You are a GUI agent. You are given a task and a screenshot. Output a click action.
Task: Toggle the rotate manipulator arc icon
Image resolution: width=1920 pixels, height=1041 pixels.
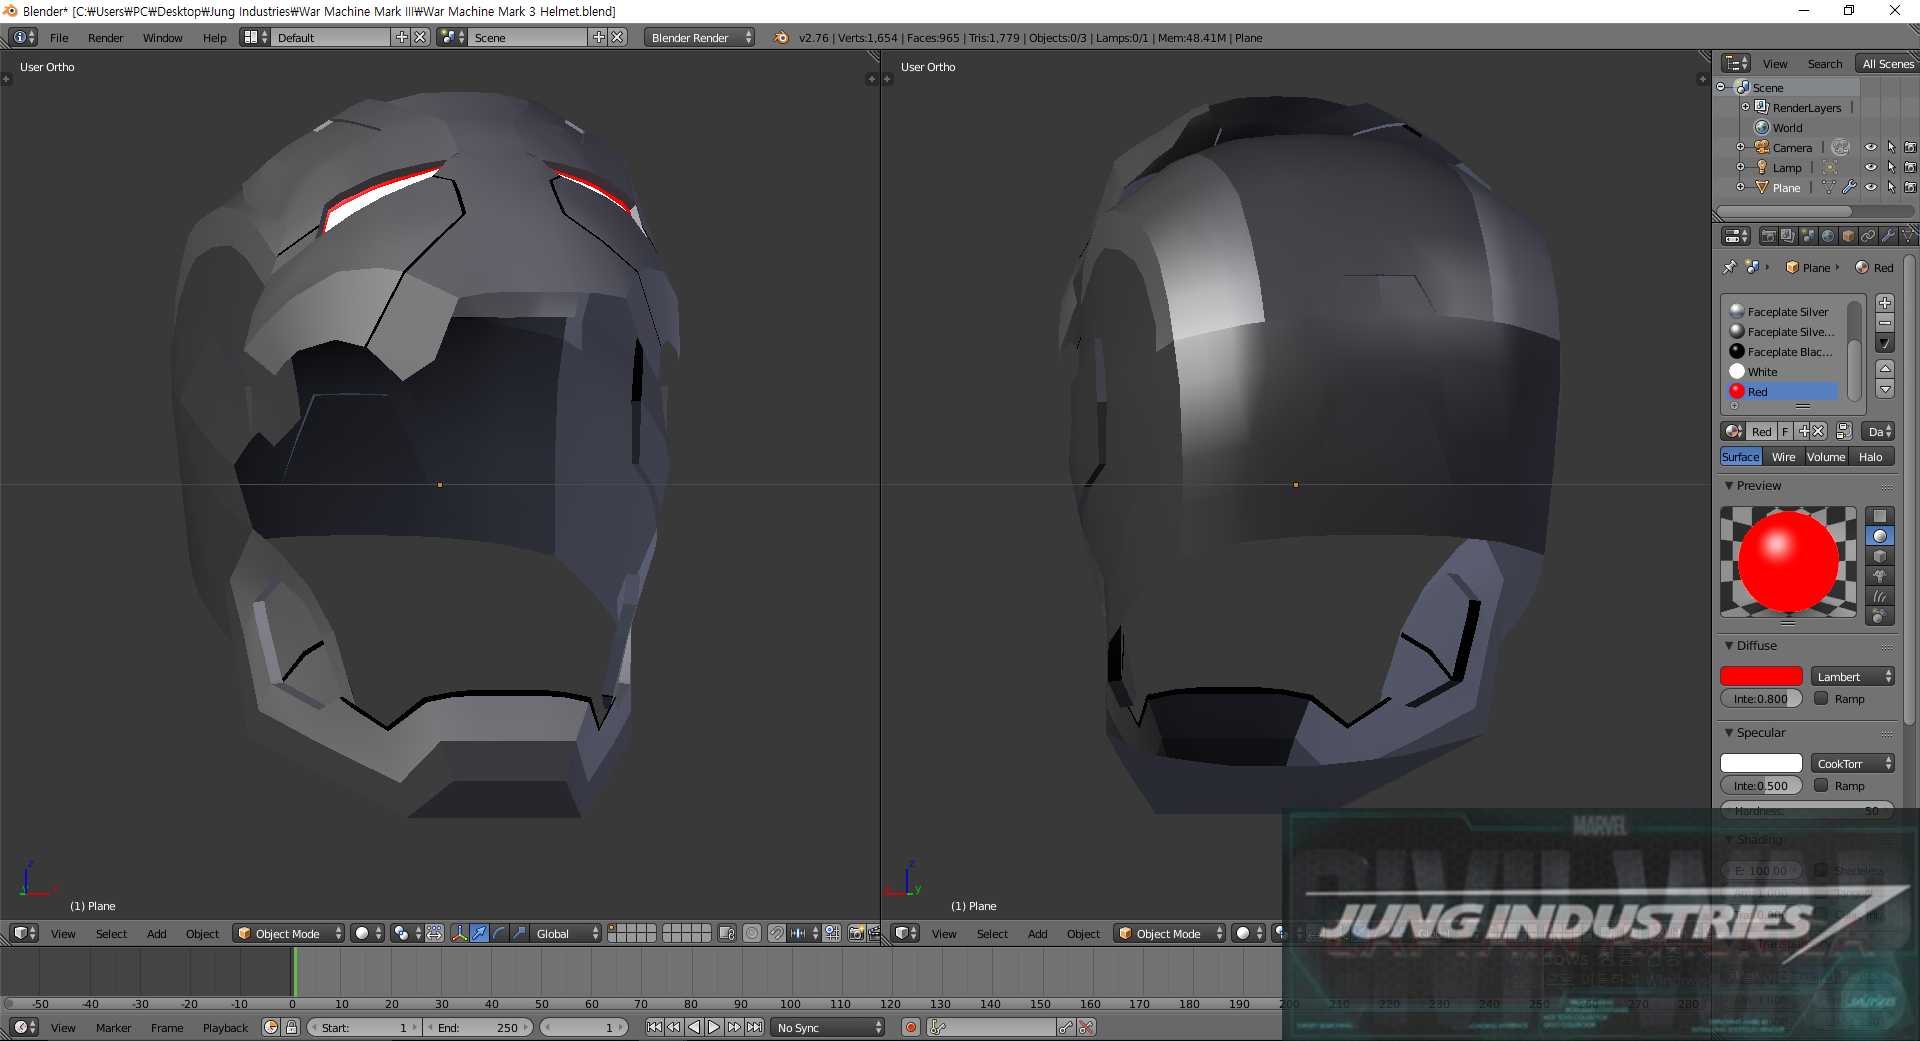point(500,933)
